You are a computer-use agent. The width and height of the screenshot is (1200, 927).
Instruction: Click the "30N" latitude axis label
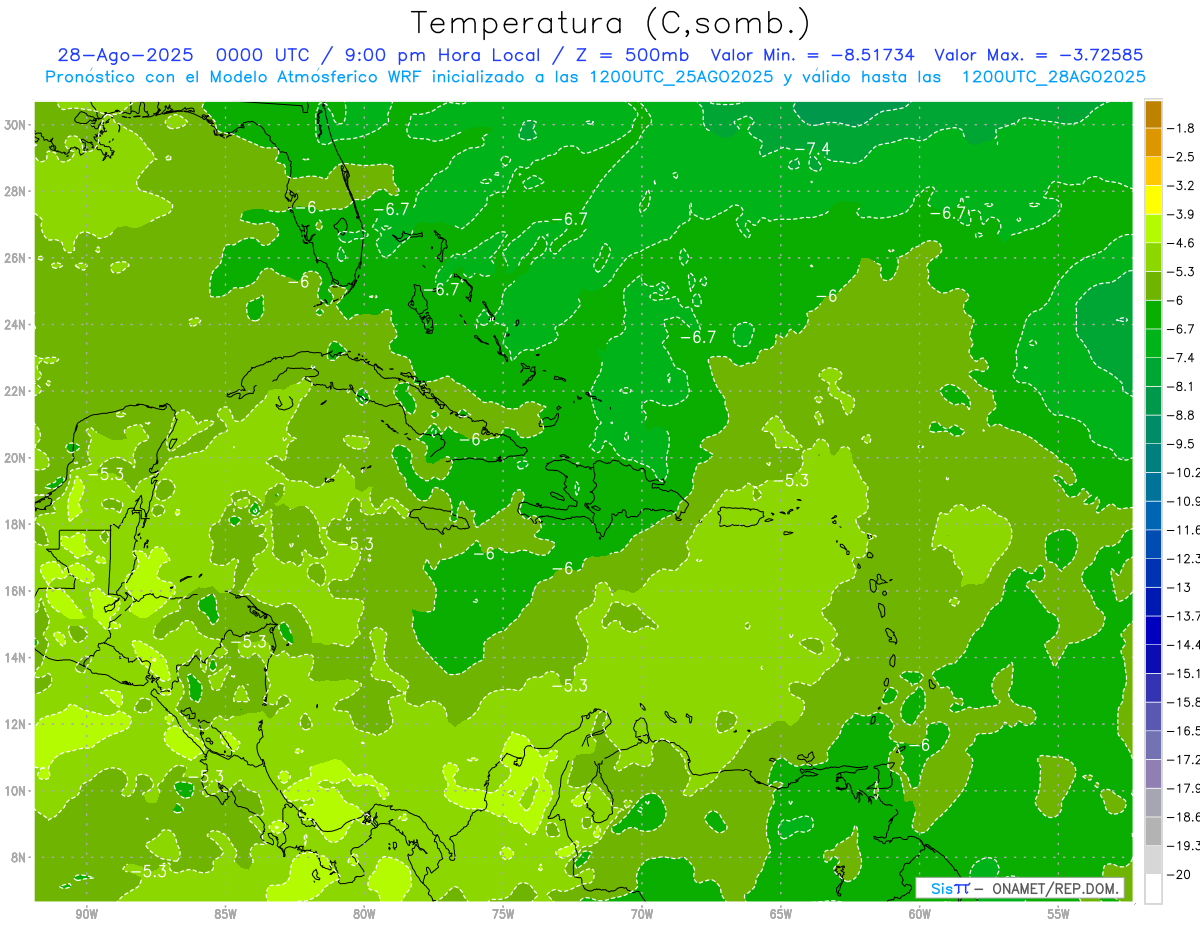pos(16,125)
